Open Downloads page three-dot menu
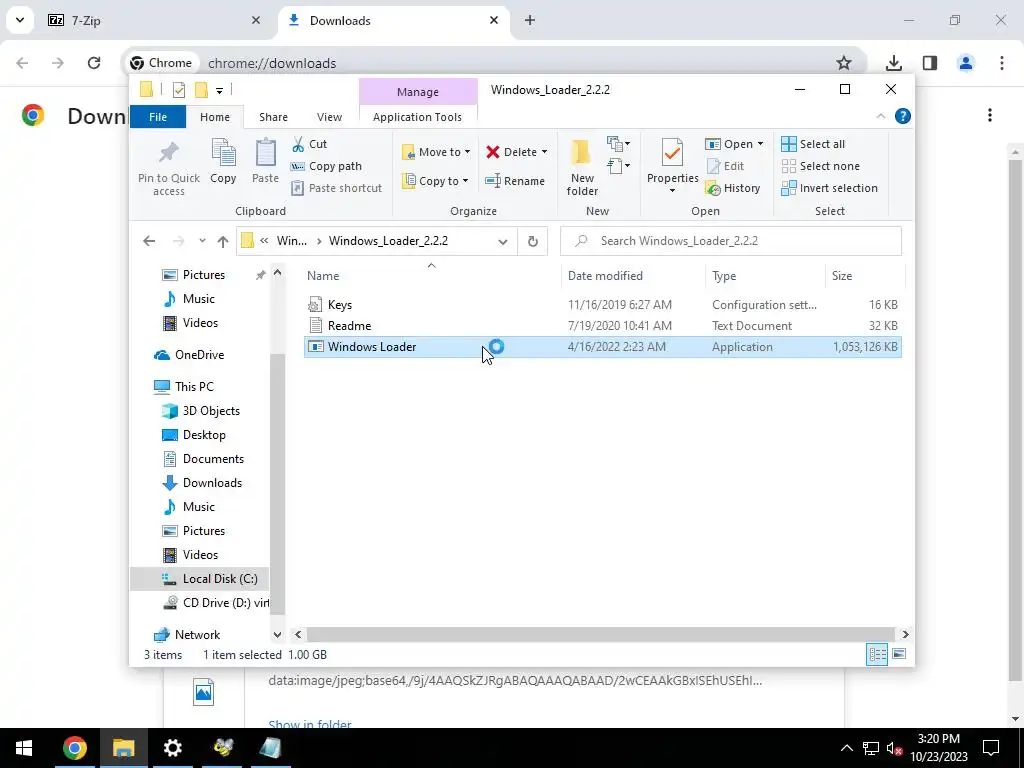Viewport: 1024px width, 768px height. (x=990, y=115)
